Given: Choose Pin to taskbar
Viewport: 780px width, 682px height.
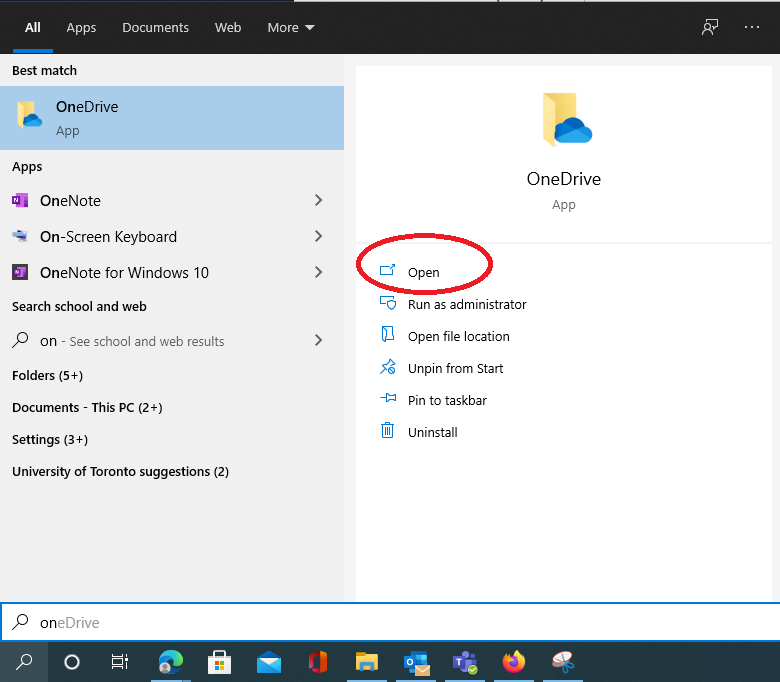Looking at the screenshot, I should 447,400.
